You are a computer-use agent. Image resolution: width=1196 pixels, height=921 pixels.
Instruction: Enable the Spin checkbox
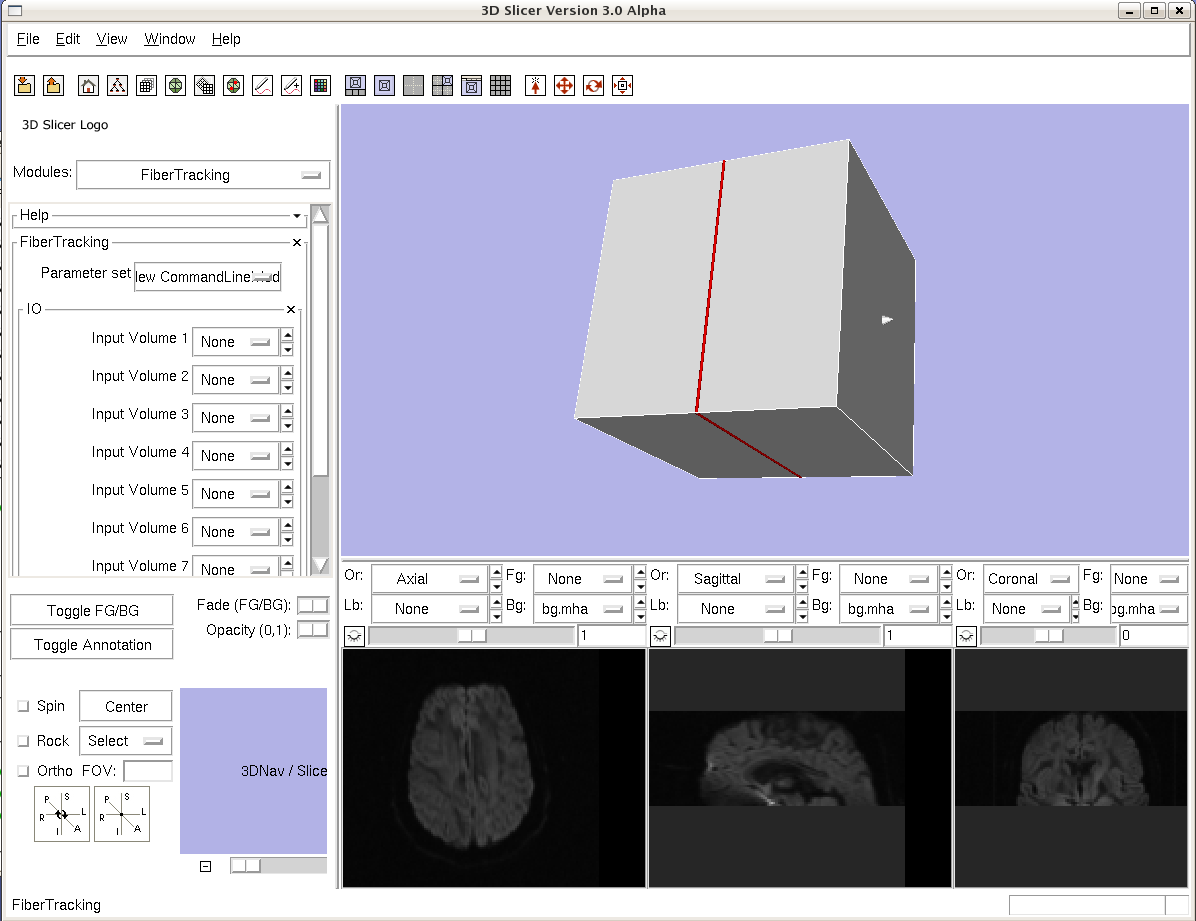tap(24, 706)
